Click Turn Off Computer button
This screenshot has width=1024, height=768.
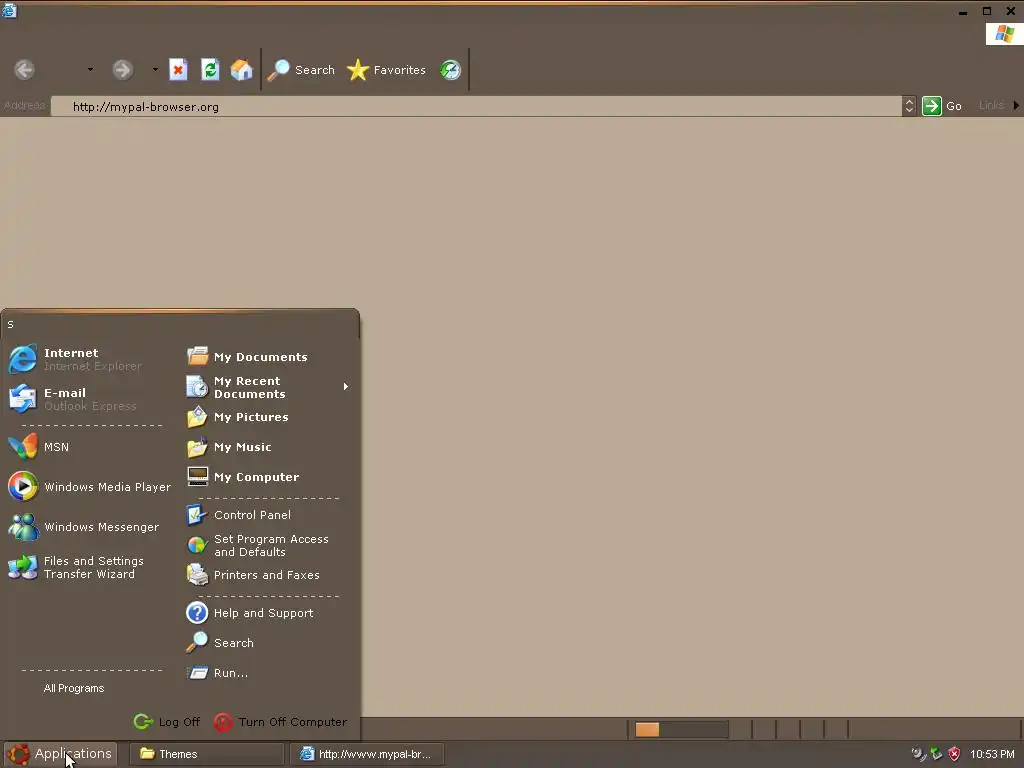(281, 722)
